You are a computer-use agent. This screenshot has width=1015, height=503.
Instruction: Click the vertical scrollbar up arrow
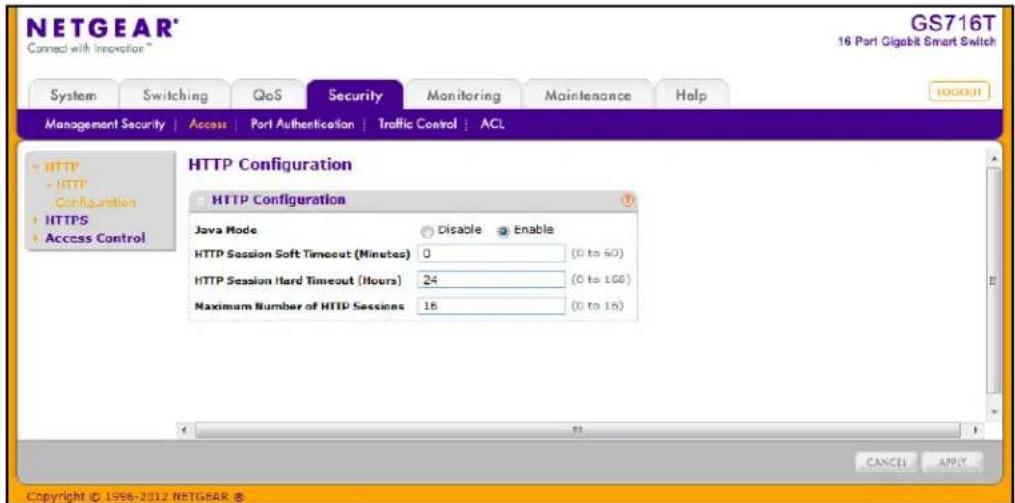(995, 159)
